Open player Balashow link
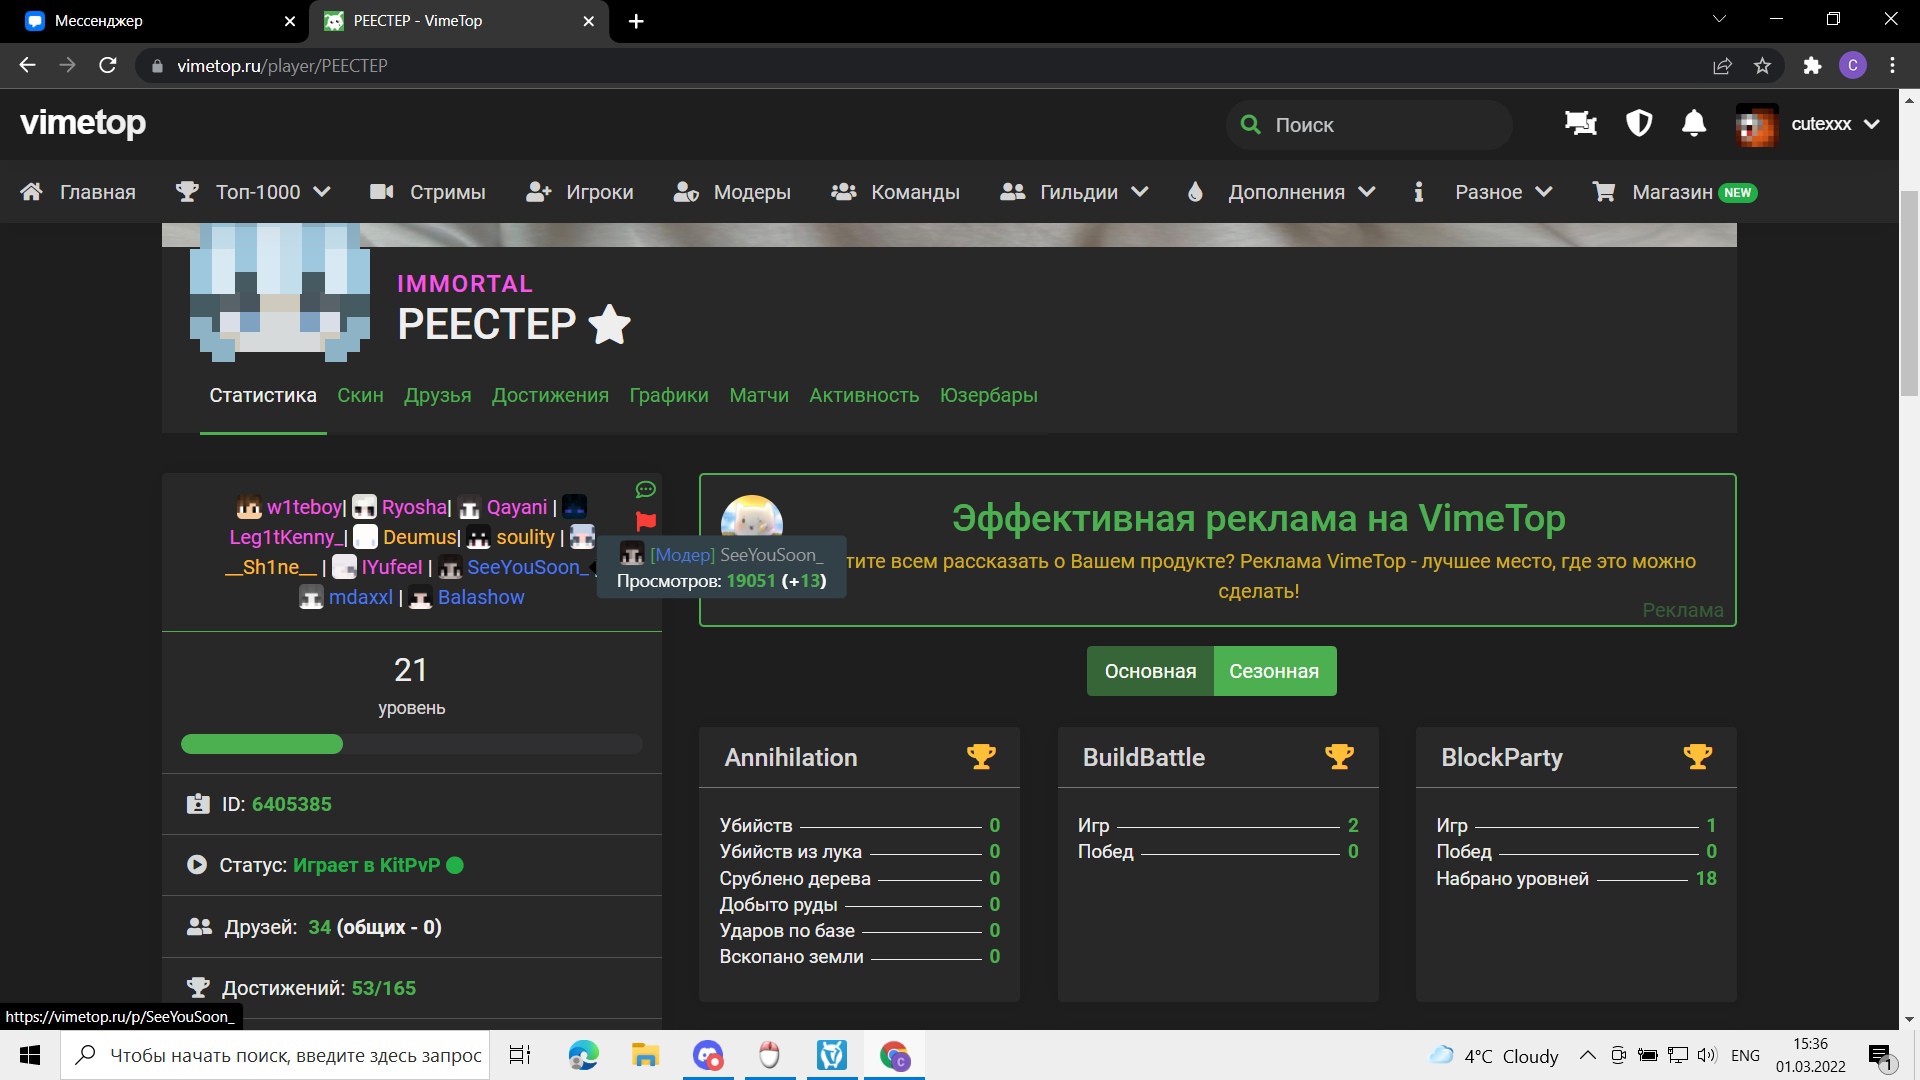 click(x=481, y=597)
